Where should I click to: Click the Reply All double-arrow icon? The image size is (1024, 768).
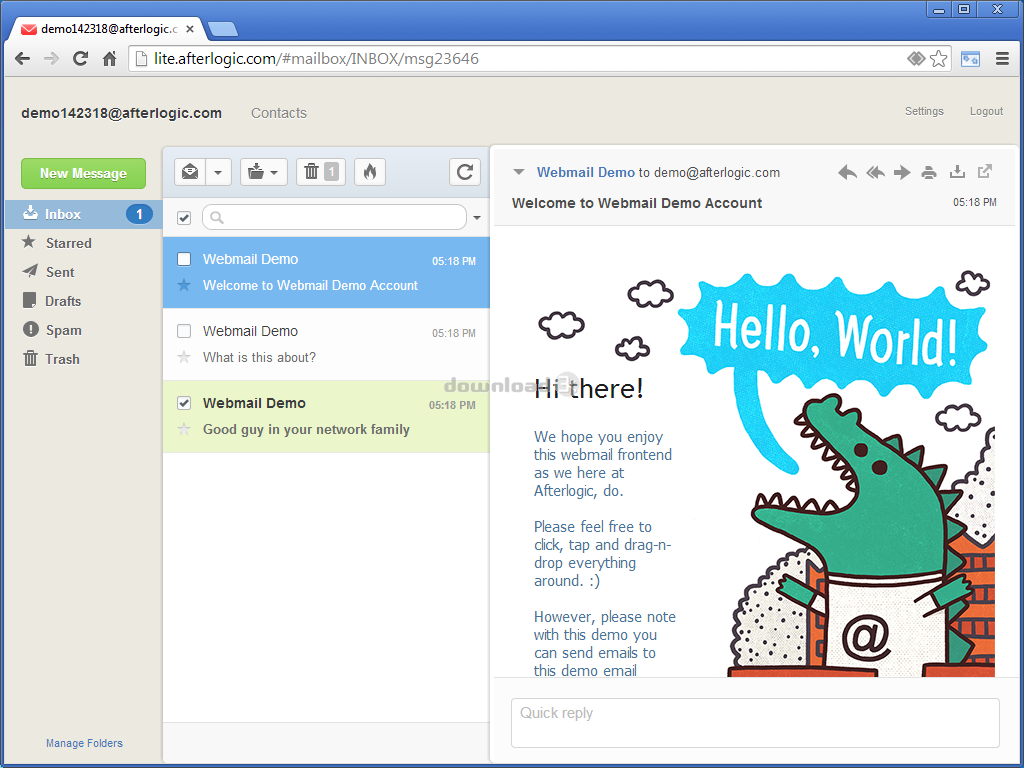point(875,172)
